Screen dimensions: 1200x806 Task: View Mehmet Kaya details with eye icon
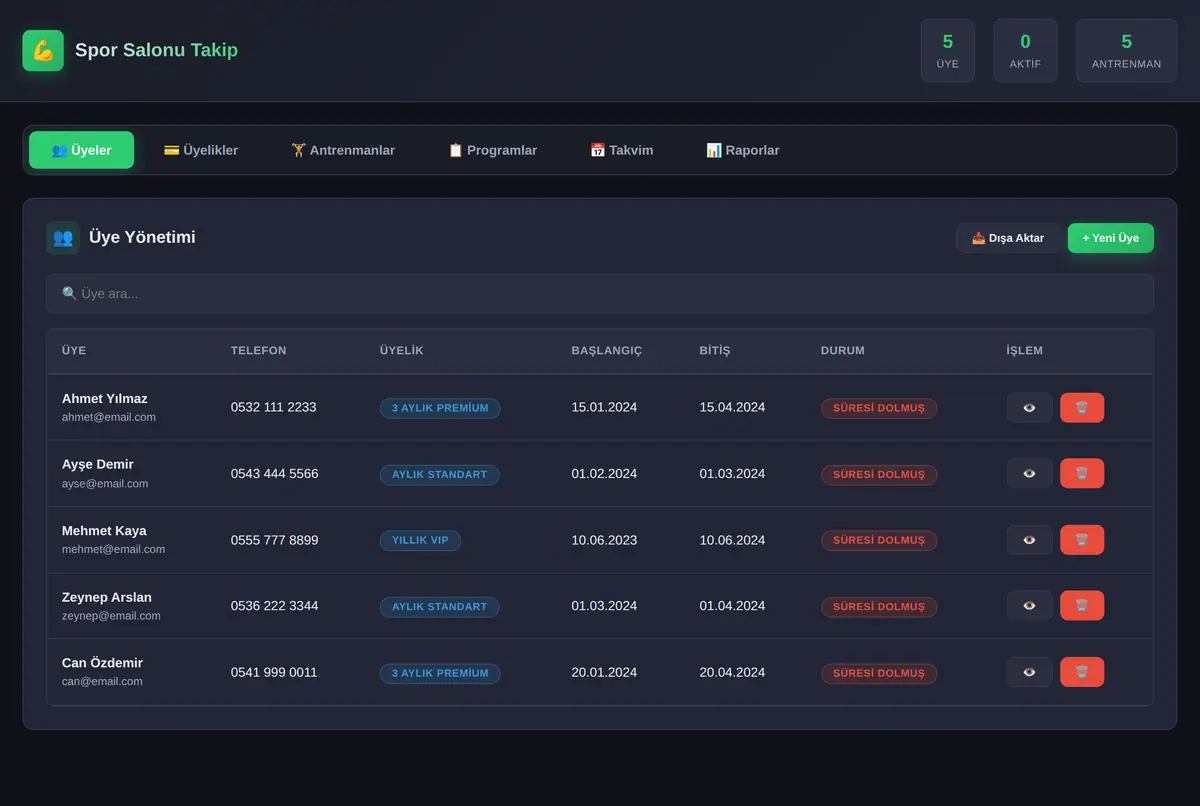1029,540
